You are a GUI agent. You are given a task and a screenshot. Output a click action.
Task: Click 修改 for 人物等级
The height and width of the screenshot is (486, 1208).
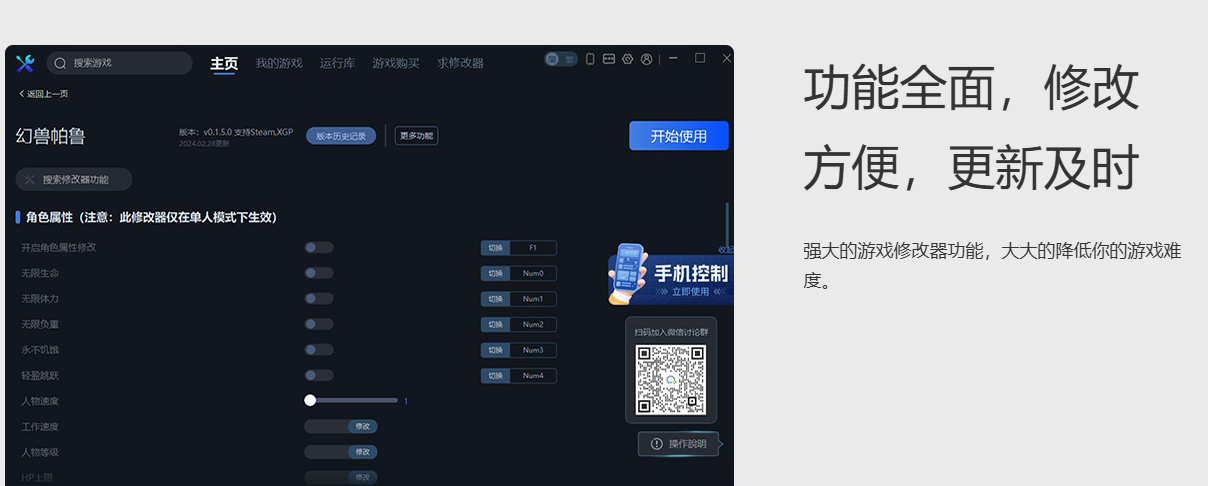362,452
